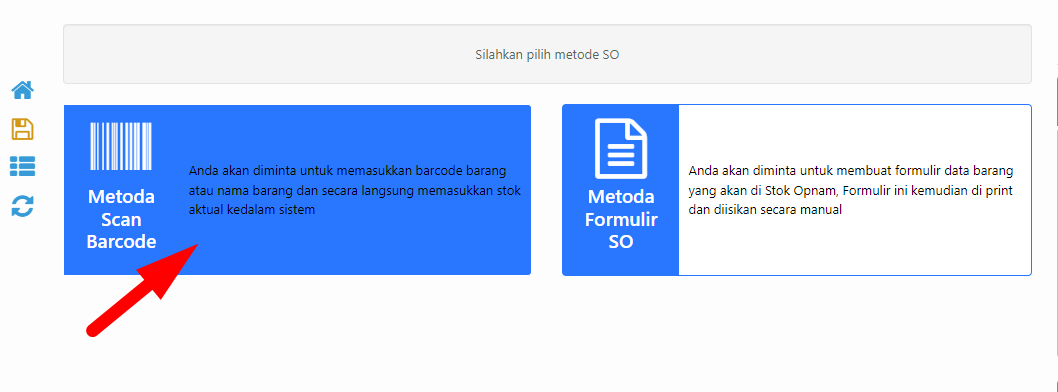Click the 'SO' text in the Formulir card heading
The width and height of the screenshot is (1058, 392).
coord(621,242)
